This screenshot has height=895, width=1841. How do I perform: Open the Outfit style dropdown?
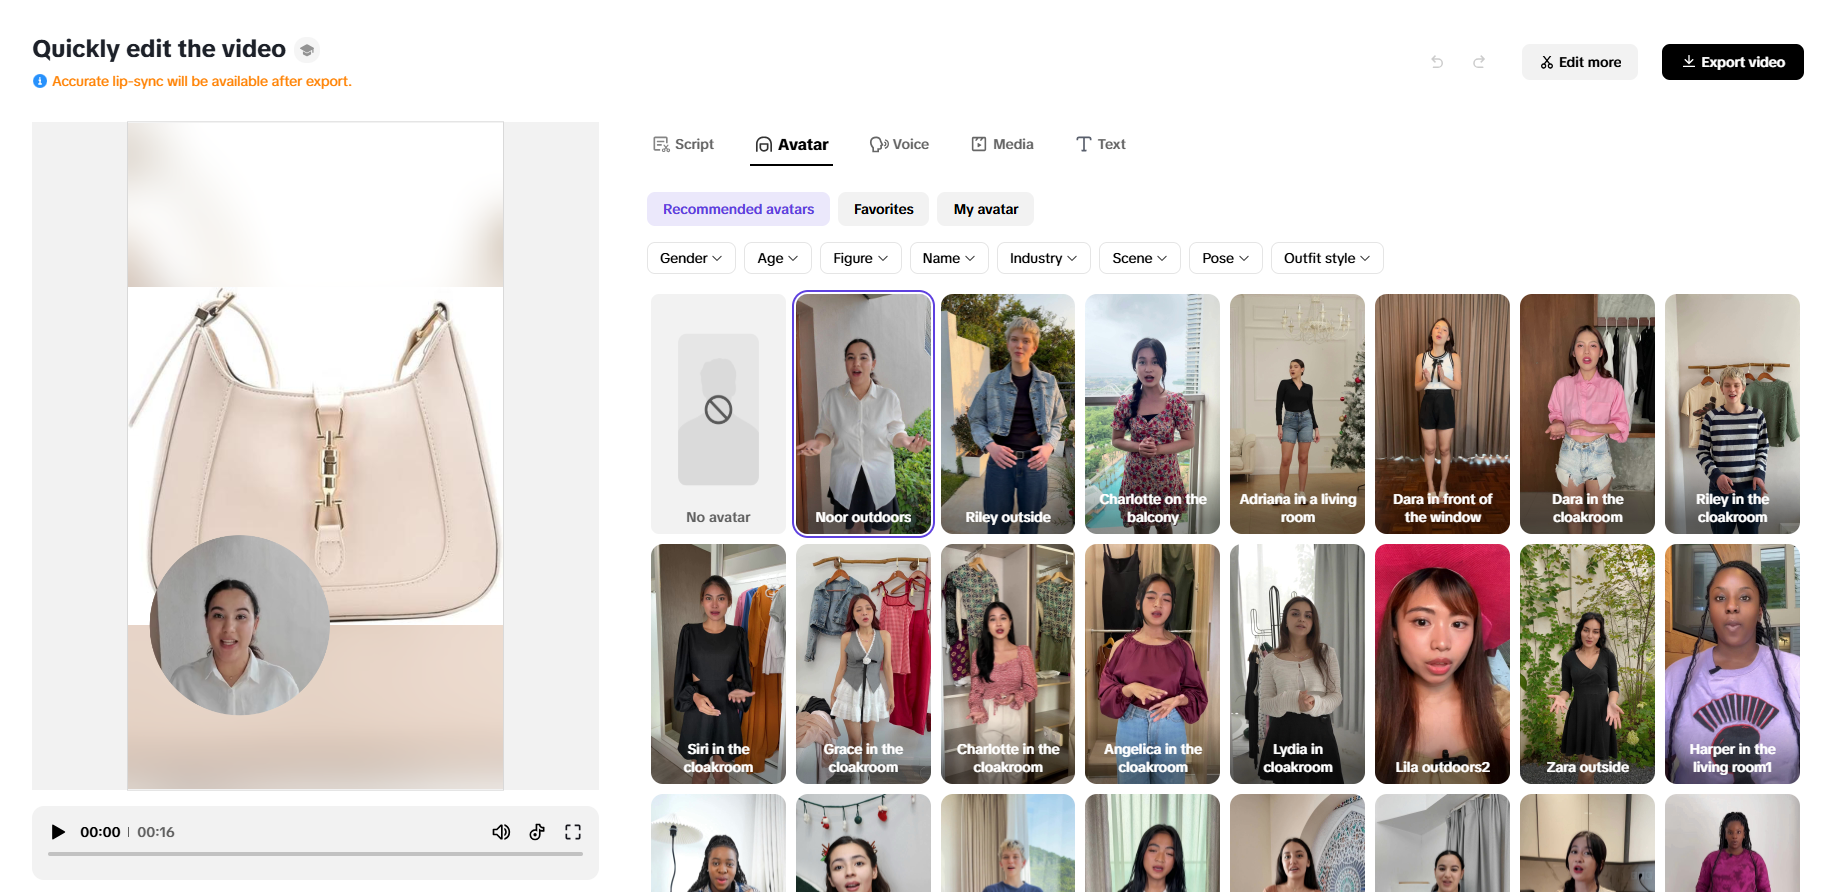click(x=1327, y=258)
